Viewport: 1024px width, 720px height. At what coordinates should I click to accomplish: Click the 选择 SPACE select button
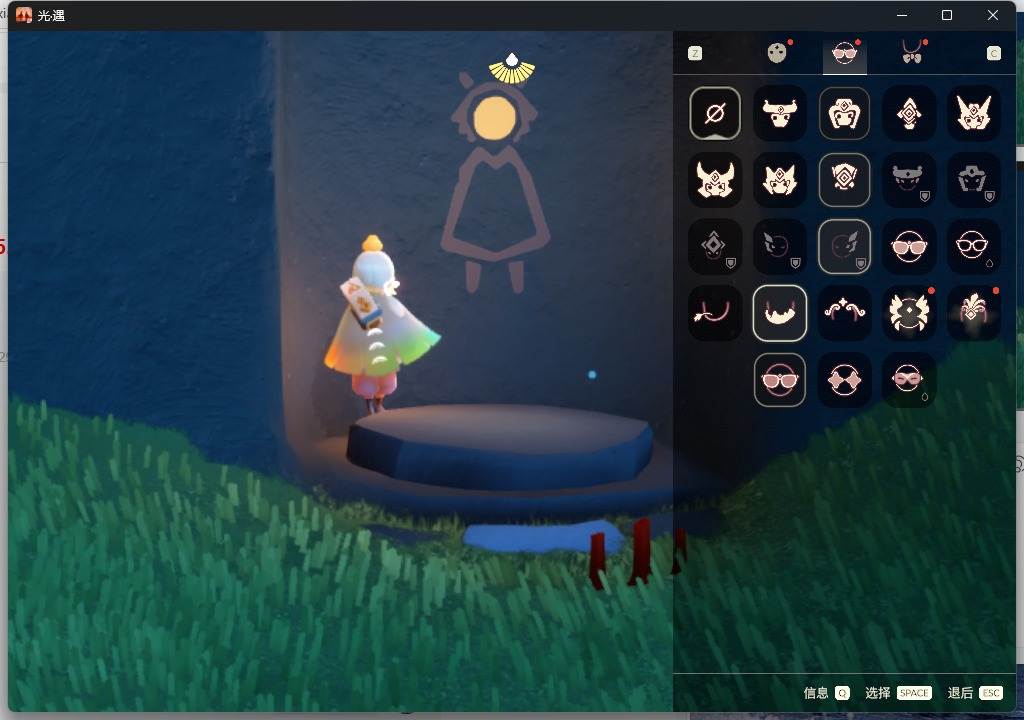click(899, 693)
